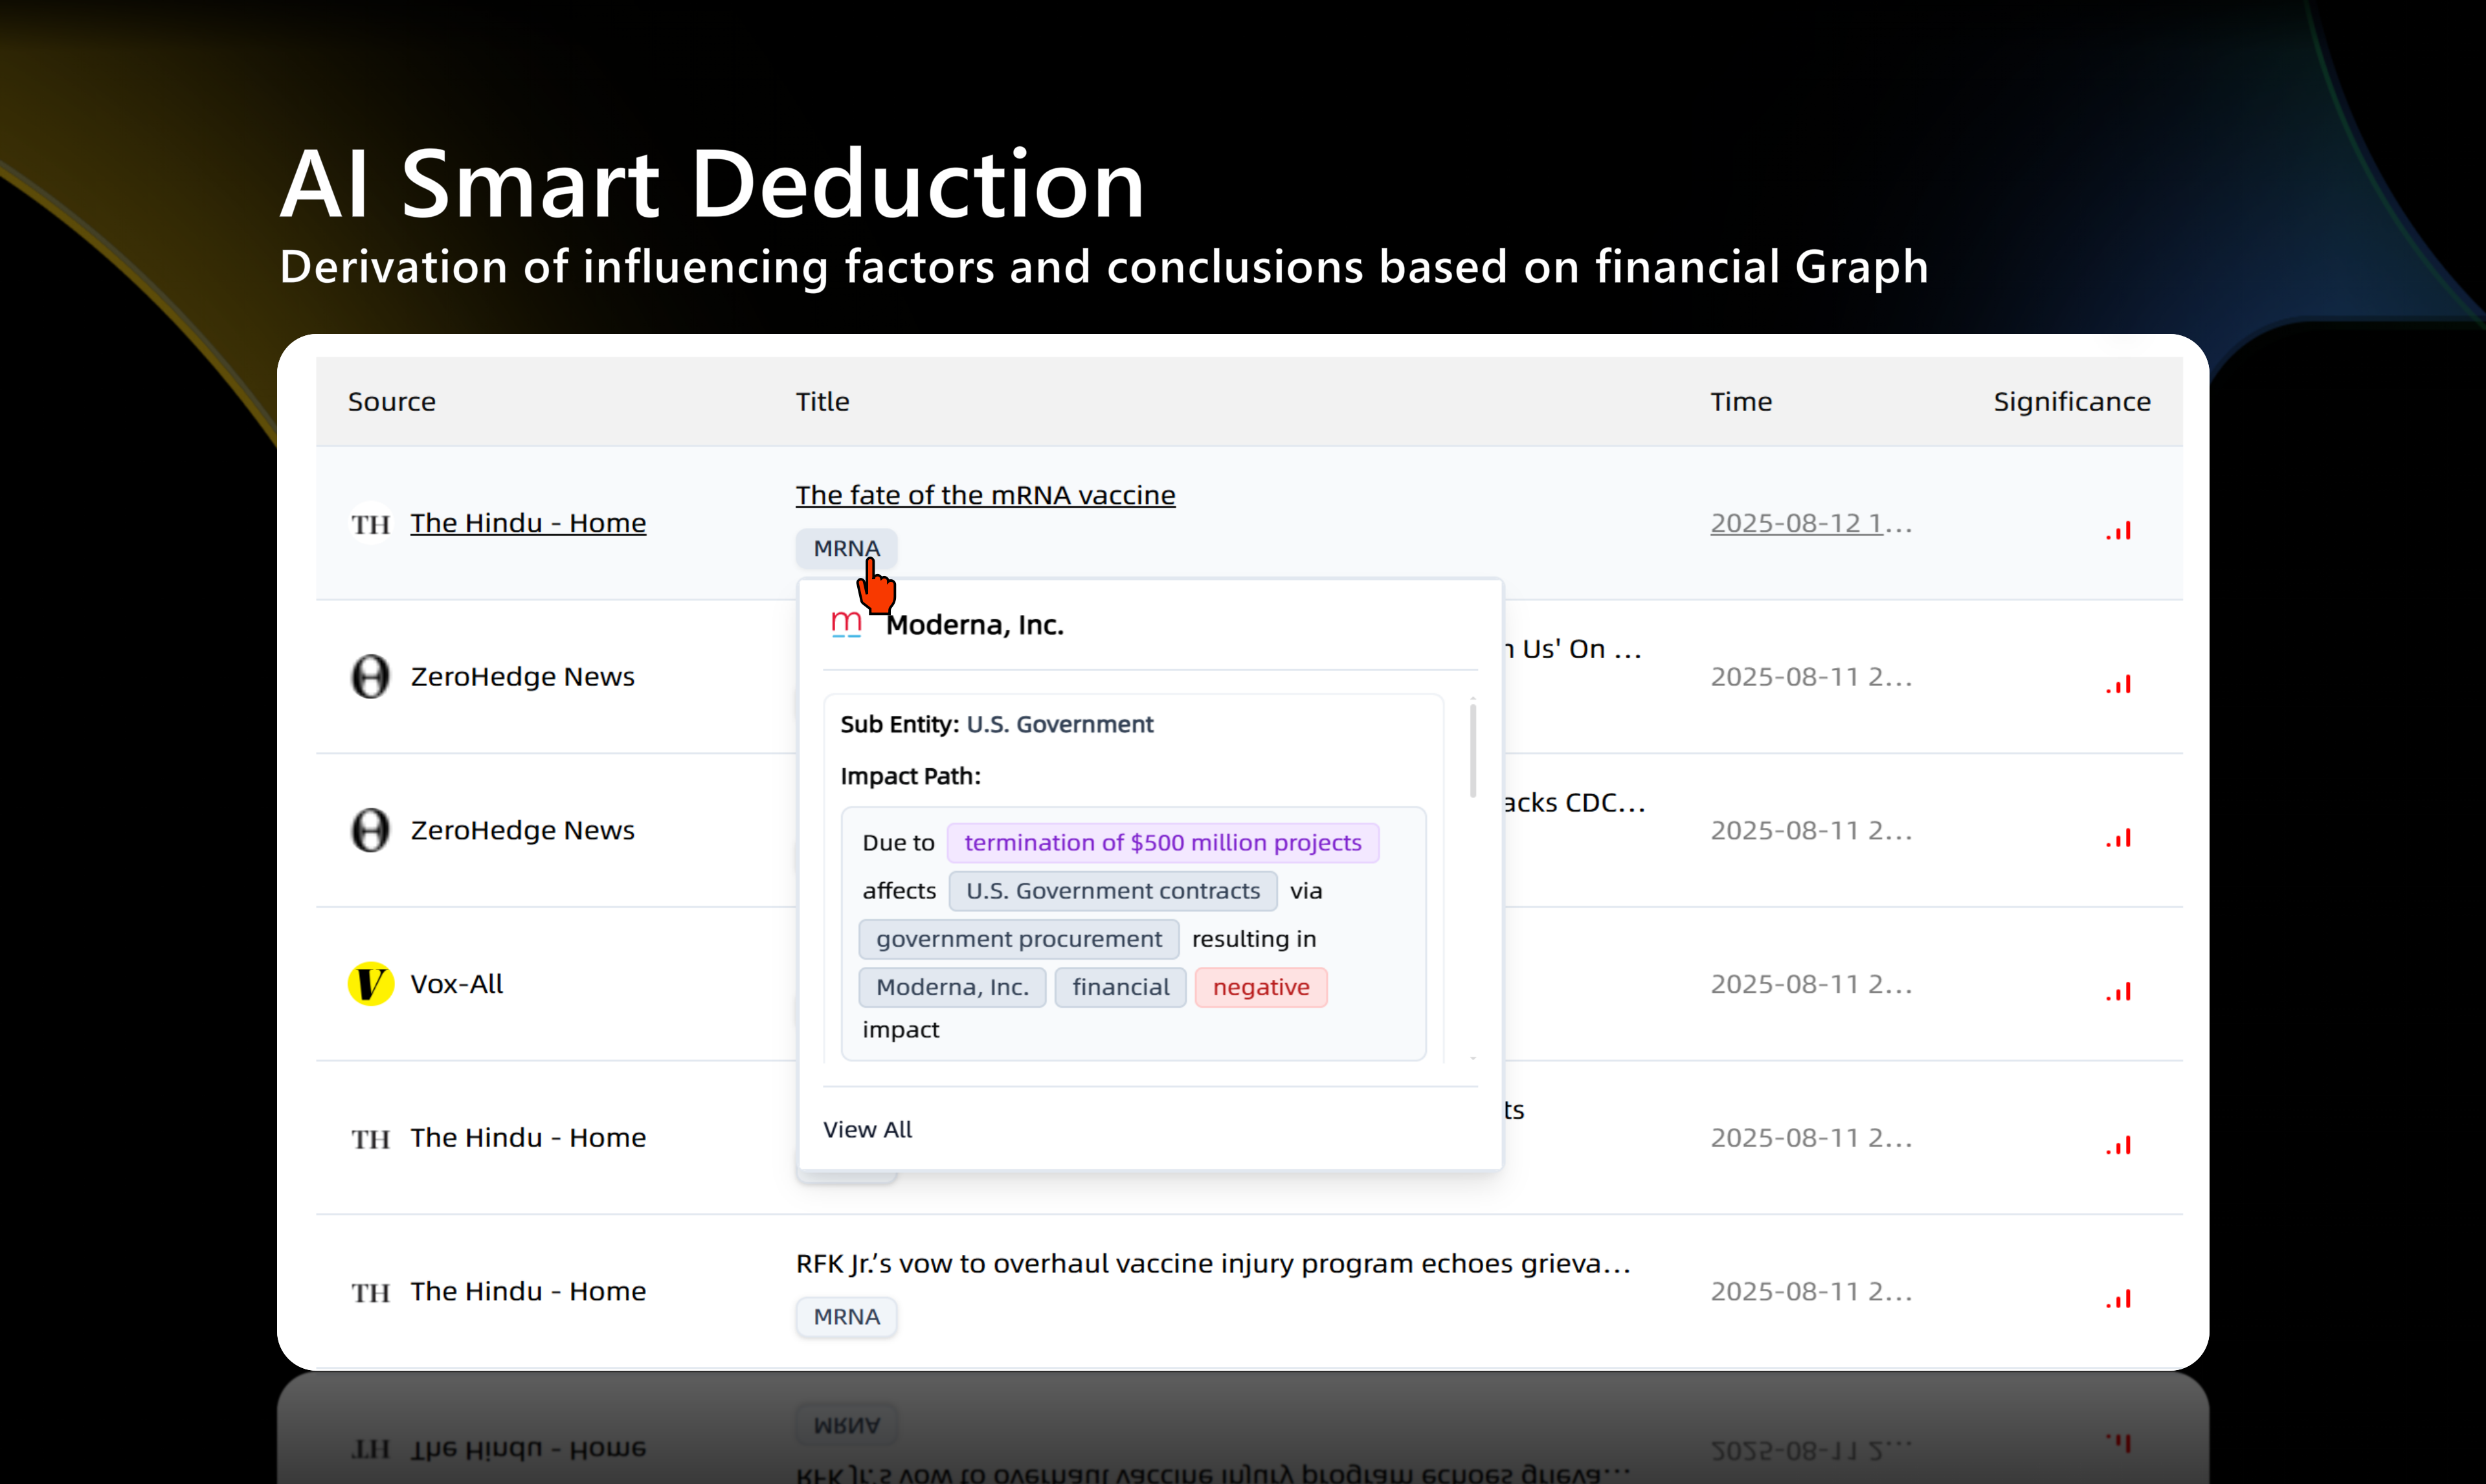Screen dimensions: 2486x1484
Task: Click significance bars icon in Vox-All row
Action: [2118, 992]
